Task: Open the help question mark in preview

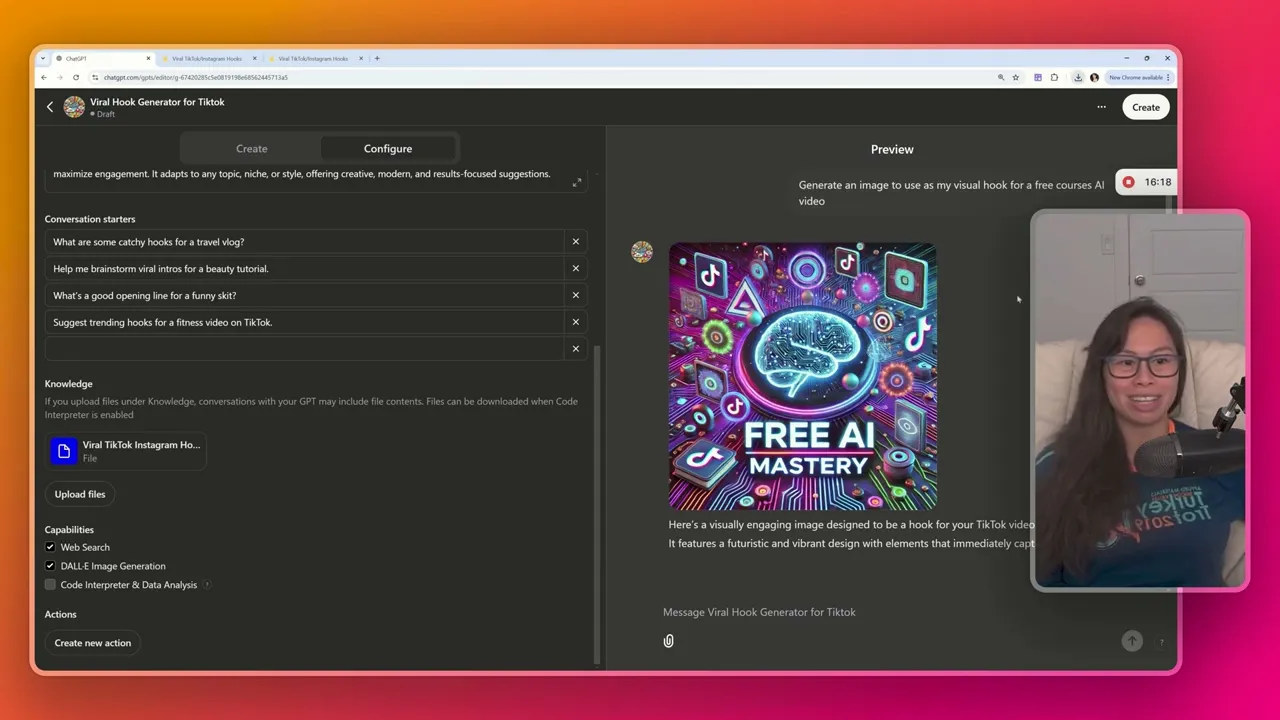Action: [1161, 642]
